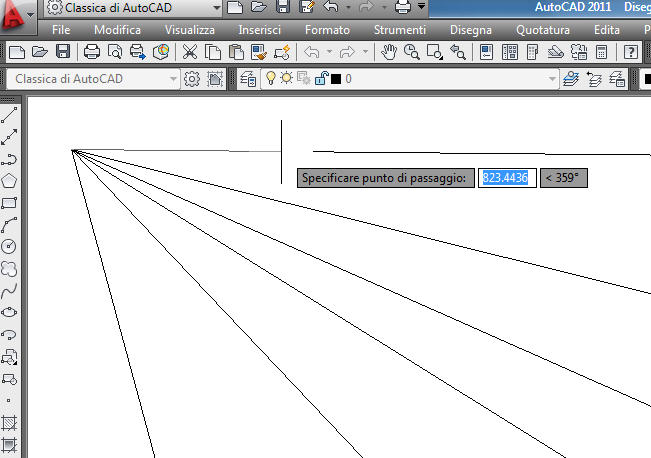Open the DesignCenter icon
Screen dimensions: 651x458
pyautogui.click(x=509, y=52)
